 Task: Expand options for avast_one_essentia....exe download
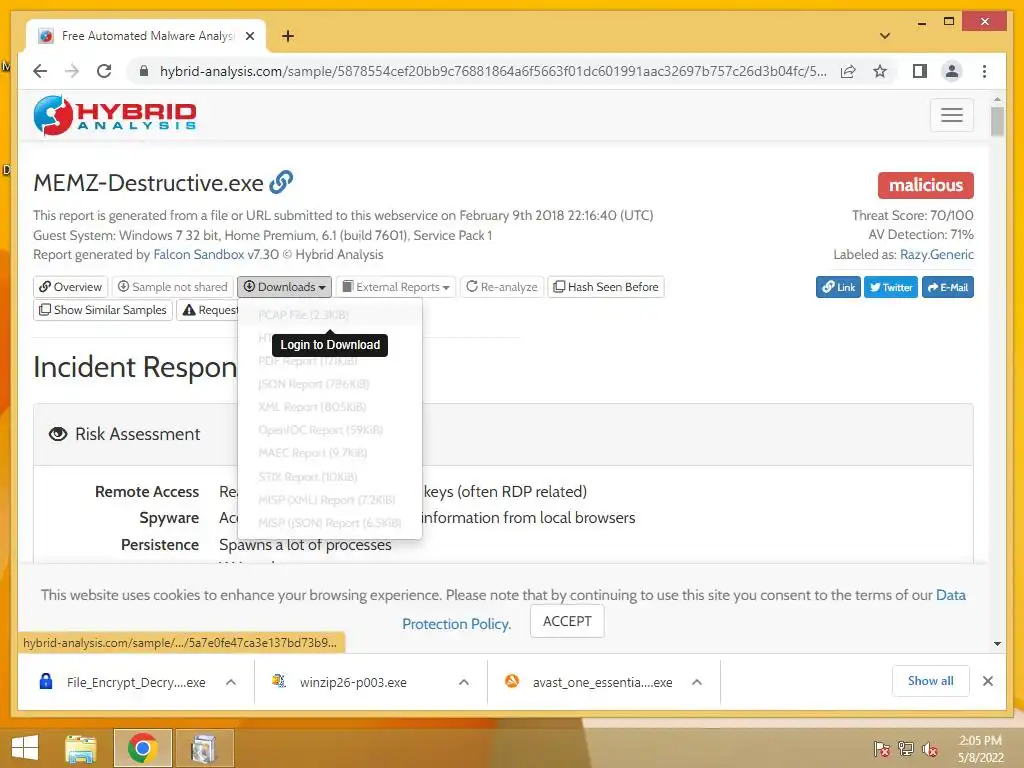tap(697, 682)
